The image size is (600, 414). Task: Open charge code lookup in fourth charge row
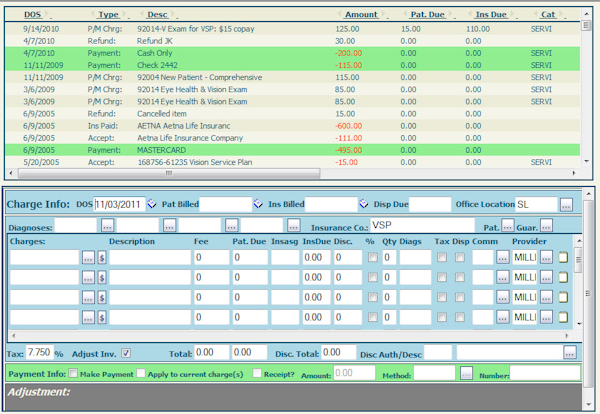88,317
